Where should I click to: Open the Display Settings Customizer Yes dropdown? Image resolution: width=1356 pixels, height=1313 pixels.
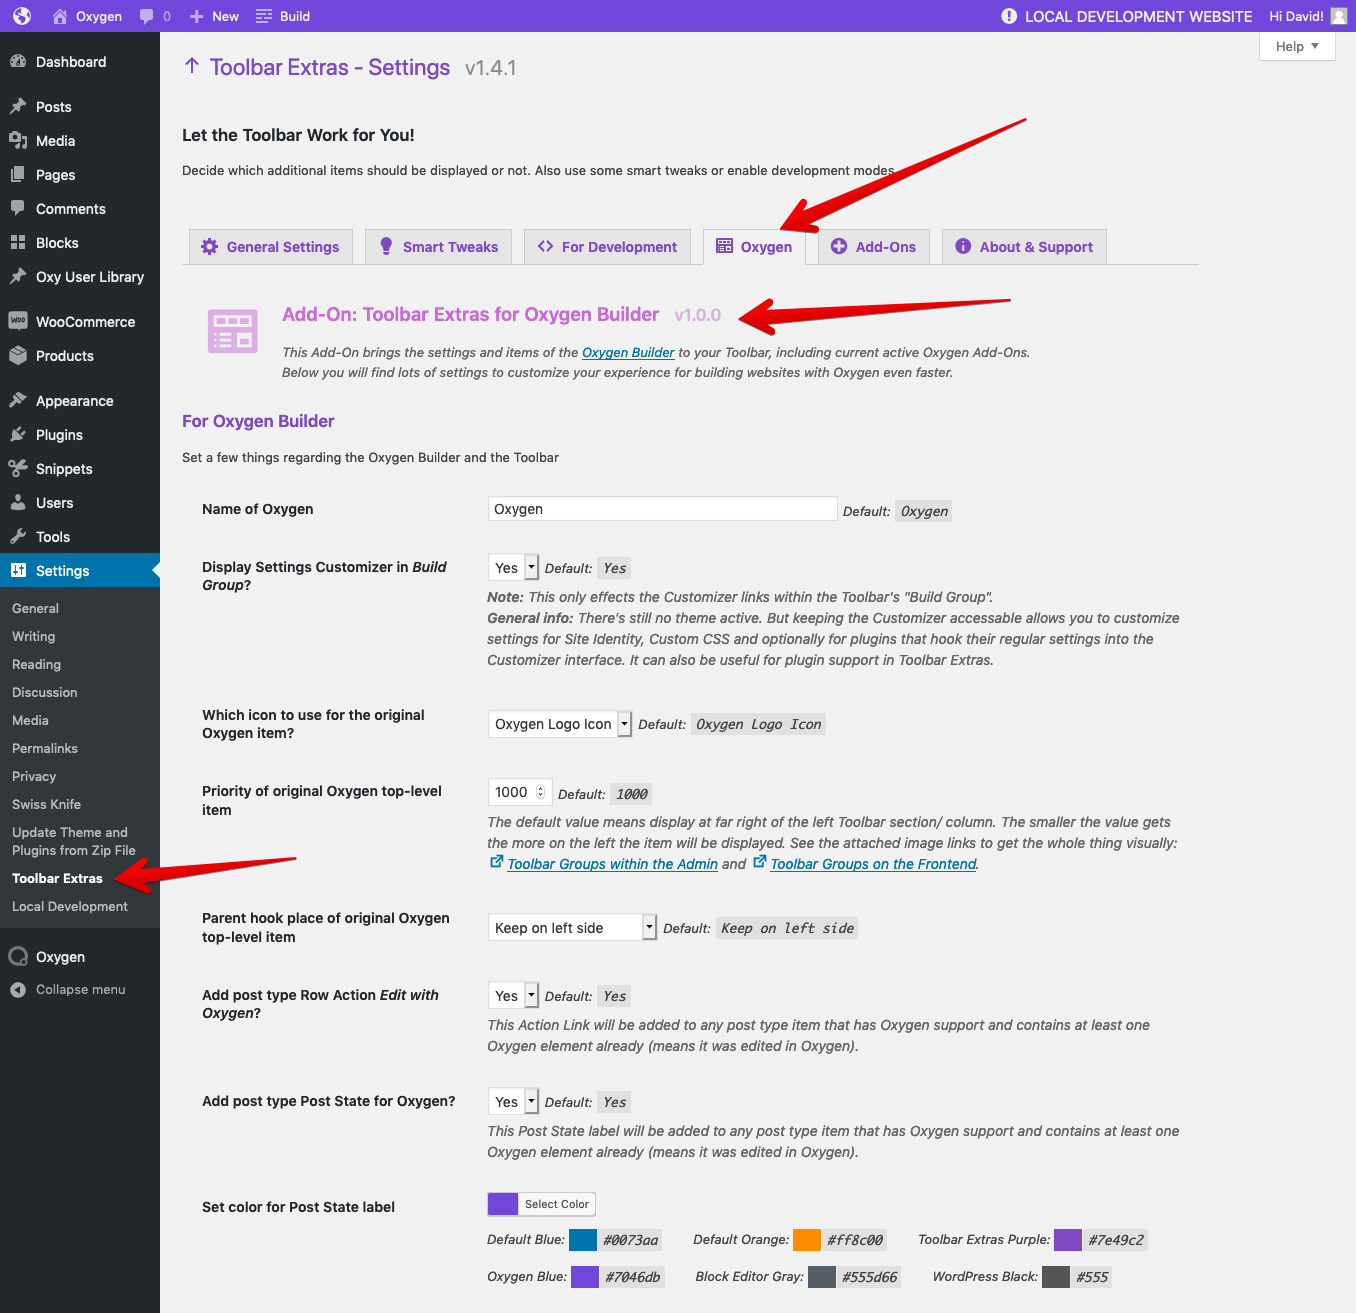click(x=513, y=568)
